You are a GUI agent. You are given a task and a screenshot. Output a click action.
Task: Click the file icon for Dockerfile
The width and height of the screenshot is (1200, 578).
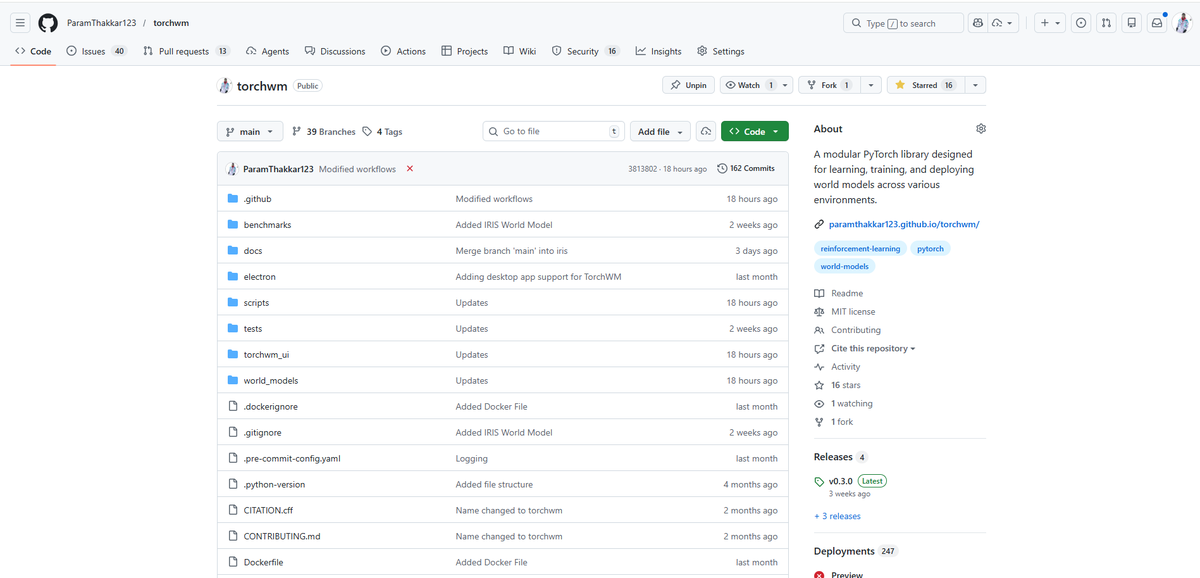click(x=233, y=562)
